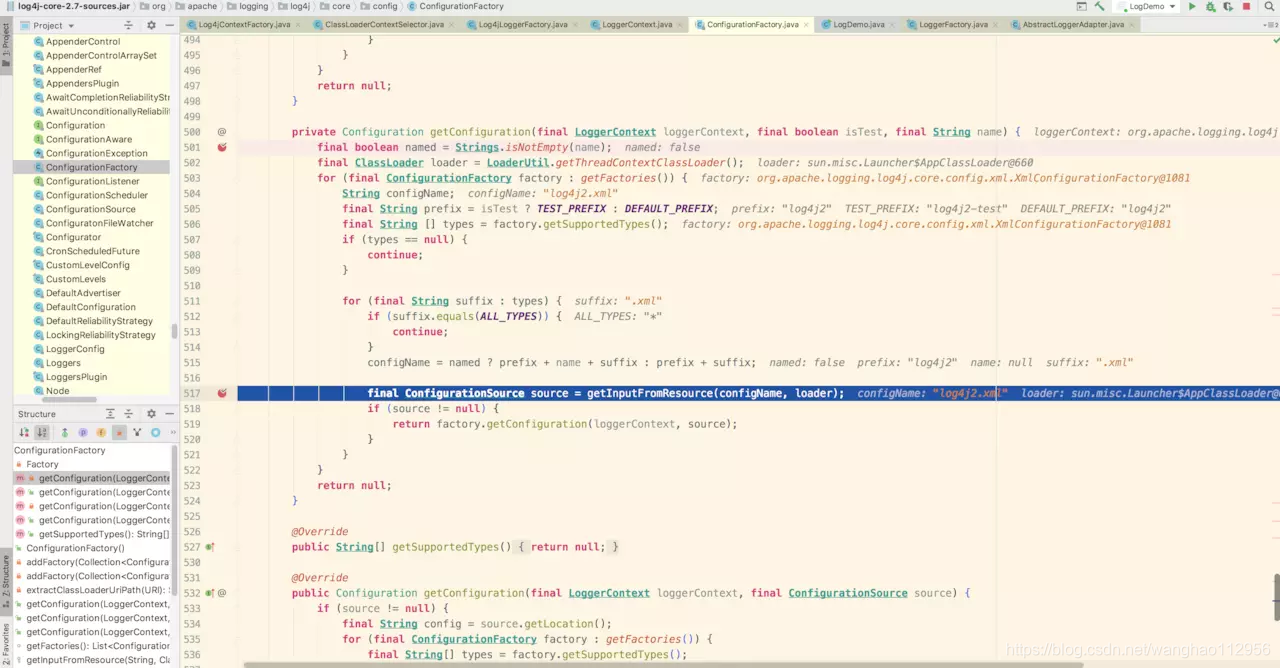Select LoggerConfig in Project tree
The width and height of the screenshot is (1280, 668).
75,349
